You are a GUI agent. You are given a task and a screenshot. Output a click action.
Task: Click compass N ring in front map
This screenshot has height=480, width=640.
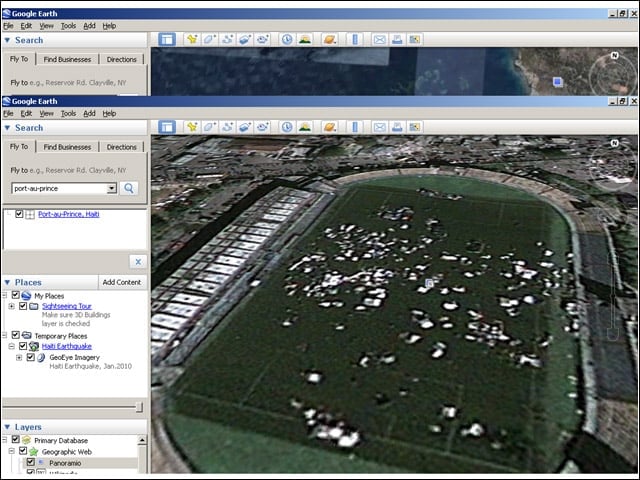(x=614, y=143)
